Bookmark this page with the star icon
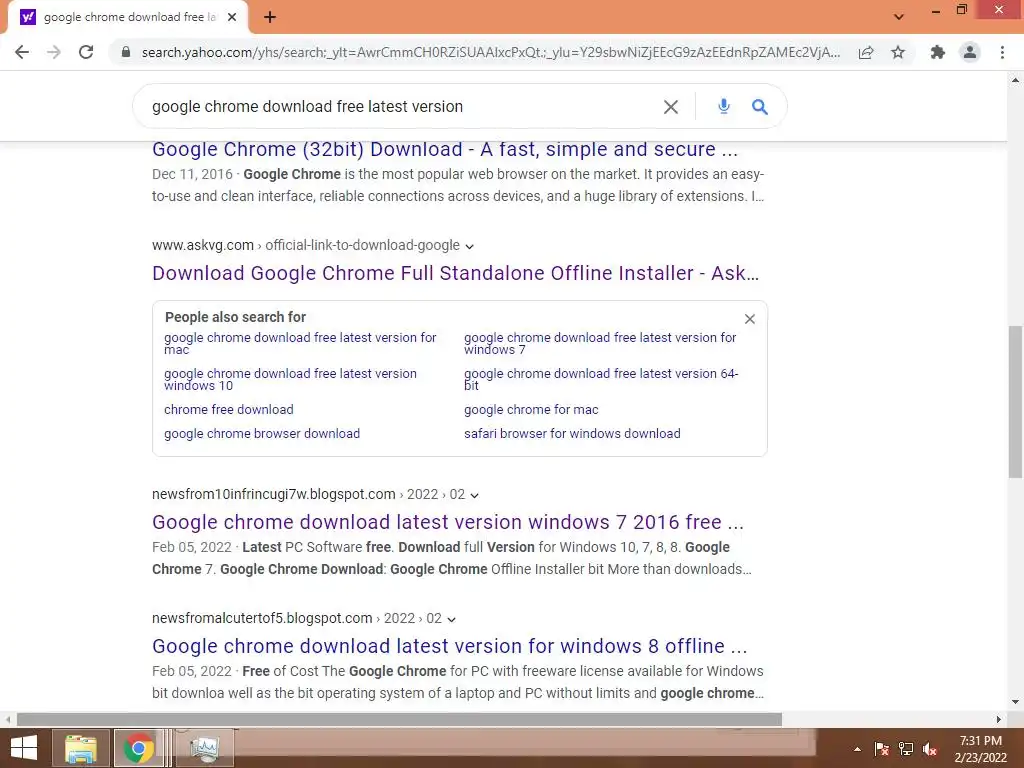The height and width of the screenshot is (768, 1024). coord(898,52)
